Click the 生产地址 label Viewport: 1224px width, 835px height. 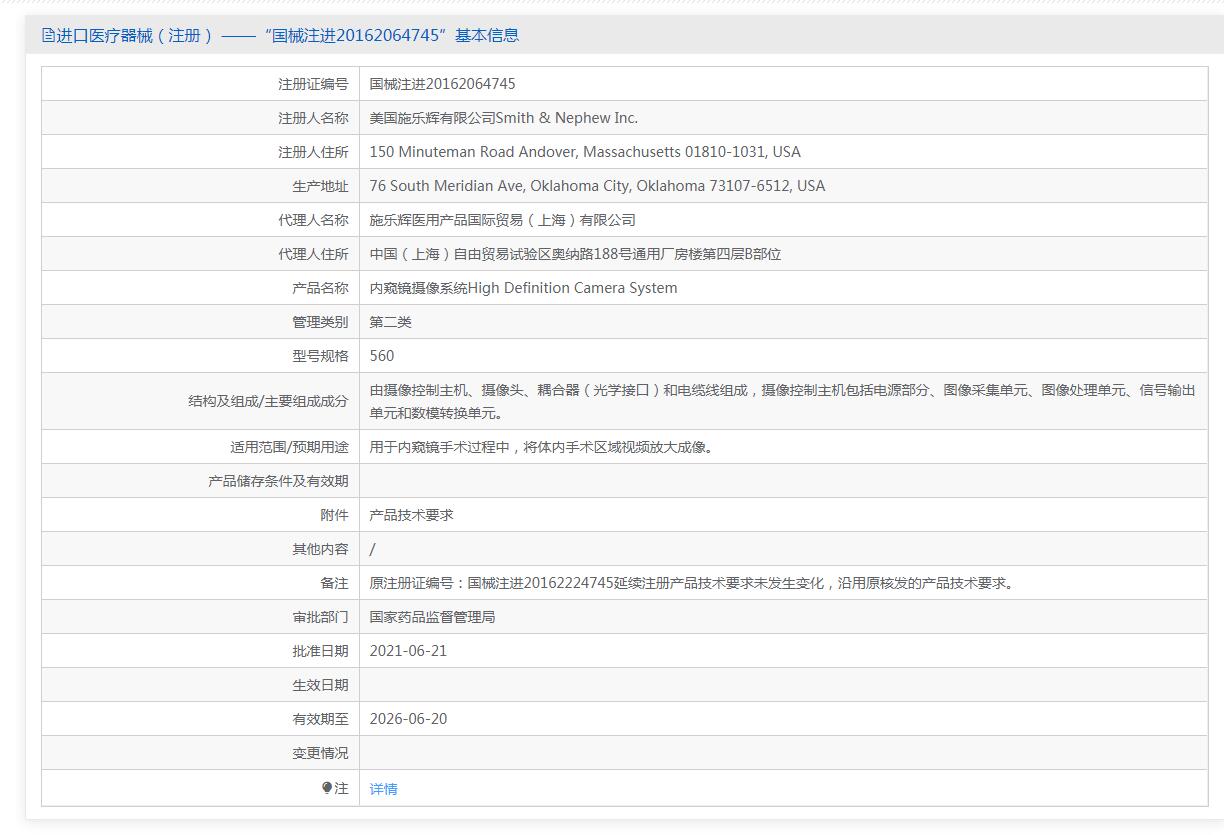(x=320, y=186)
